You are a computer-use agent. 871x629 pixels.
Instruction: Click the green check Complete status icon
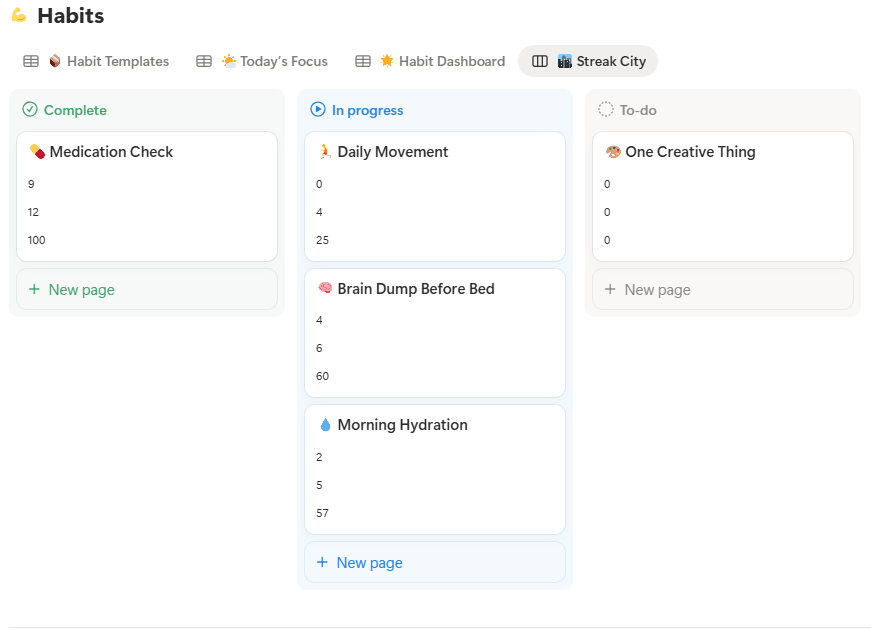(30, 109)
